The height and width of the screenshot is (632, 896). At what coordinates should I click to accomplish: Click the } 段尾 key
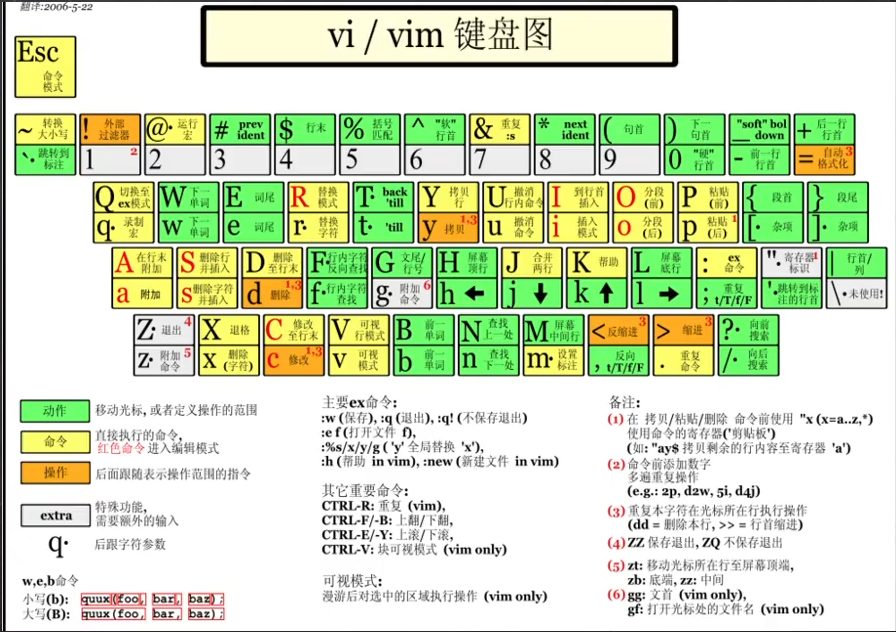tap(838, 197)
